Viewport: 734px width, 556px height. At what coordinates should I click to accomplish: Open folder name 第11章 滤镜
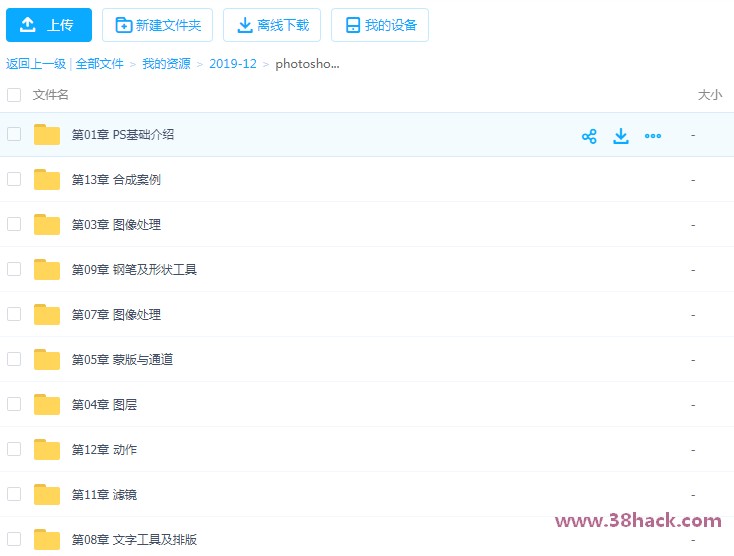[x=104, y=494]
